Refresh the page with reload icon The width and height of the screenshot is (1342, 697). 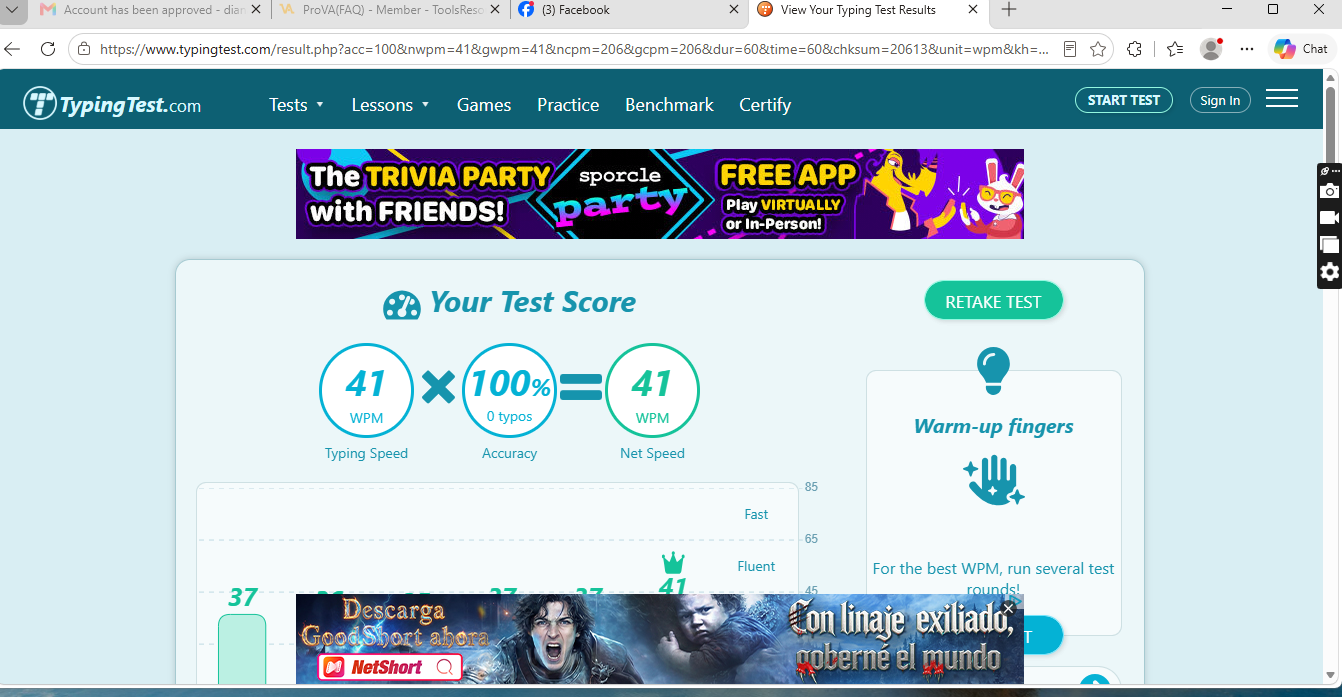click(x=47, y=48)
